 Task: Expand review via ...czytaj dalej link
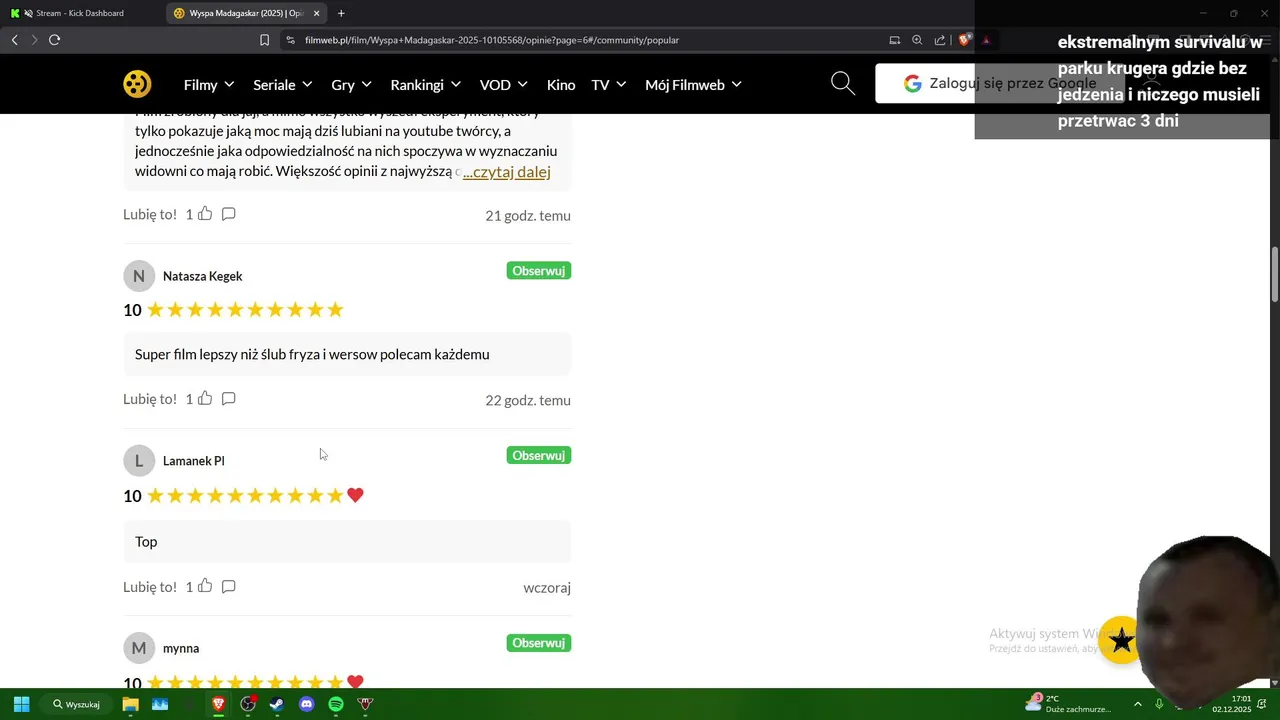click(506, 172)
